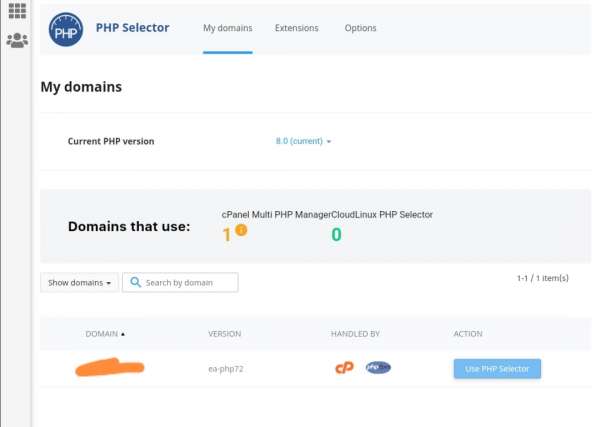This screenshot has width=600, height=427.
Task: Open the Show domains dropdown
Action: coord(79,283)
